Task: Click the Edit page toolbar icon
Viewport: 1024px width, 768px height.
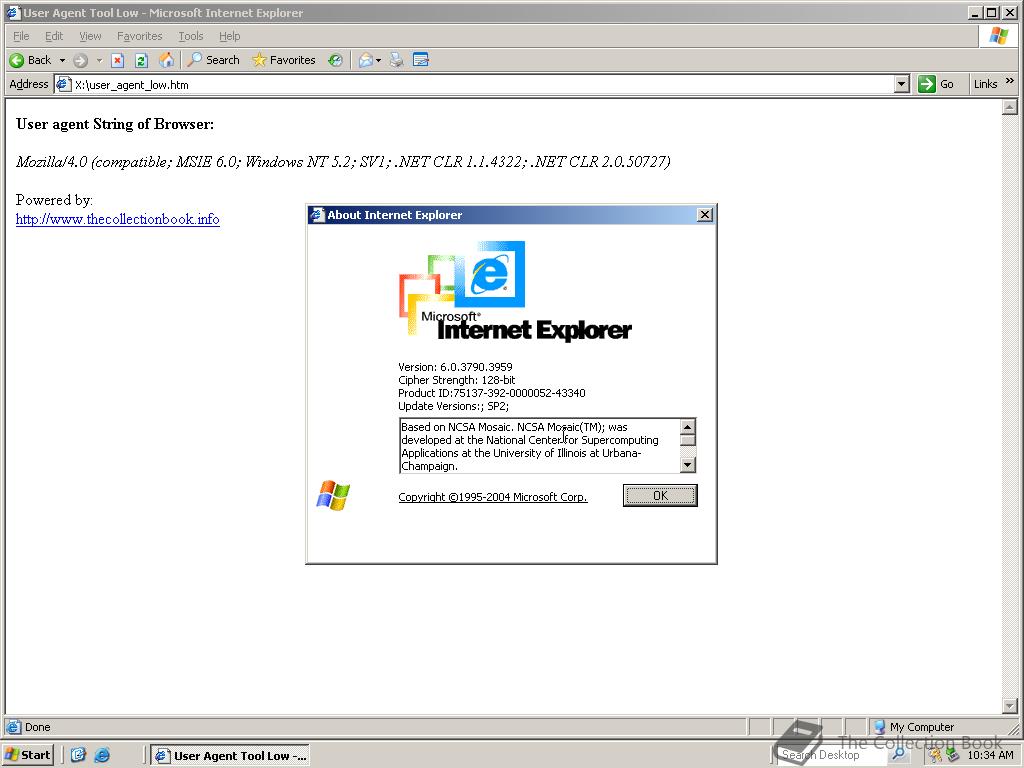Action: pyautogui.click(x=421, y=60)
